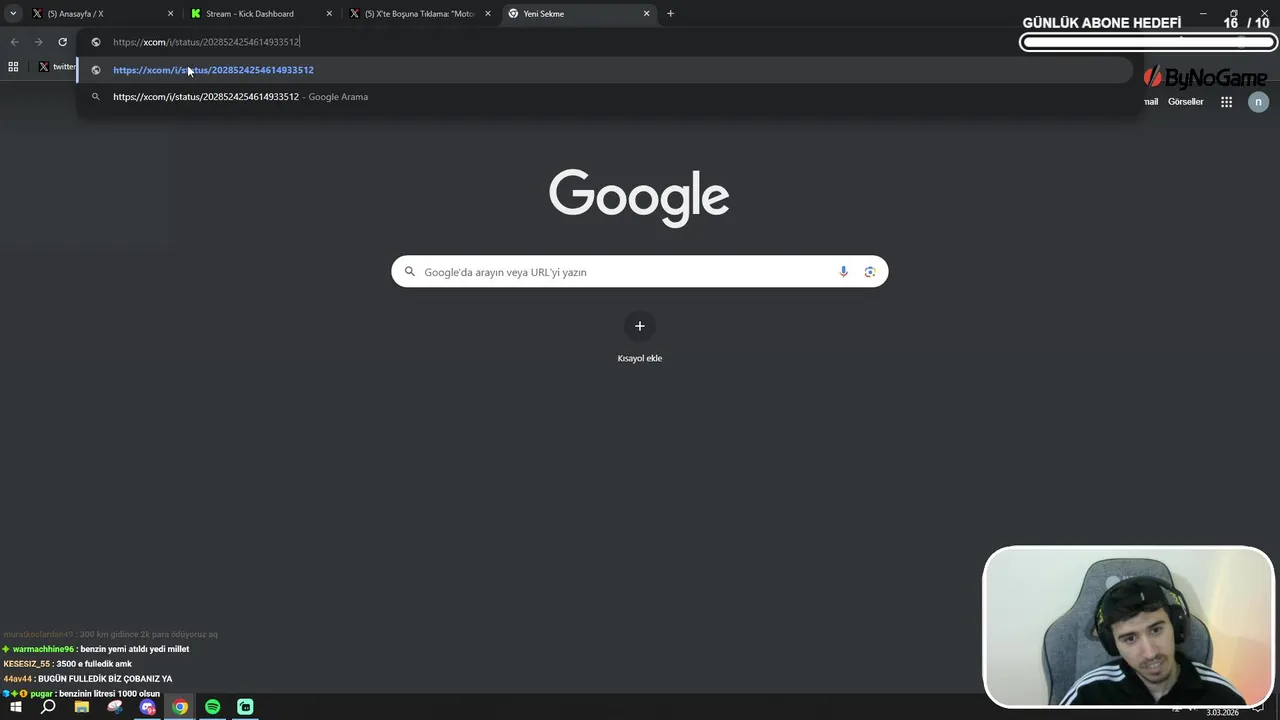This screenshot has width=1280, height=720.
Task: Open the Google account avatar
Action: [1258, 101]
